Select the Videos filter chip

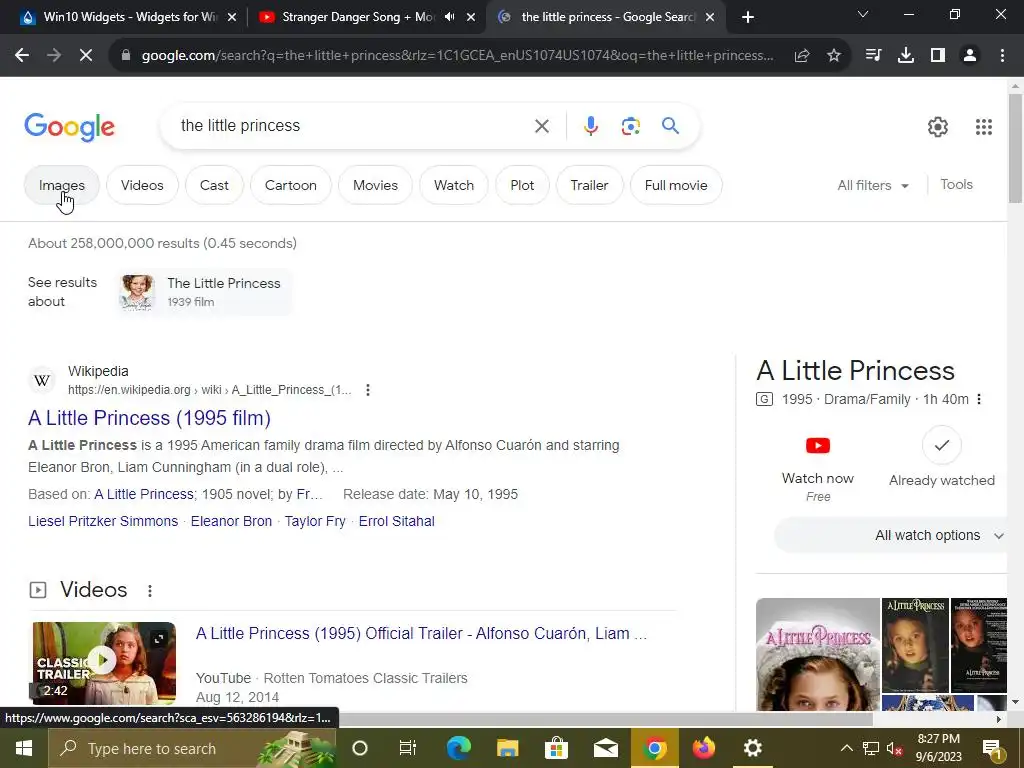coord(142,185)
